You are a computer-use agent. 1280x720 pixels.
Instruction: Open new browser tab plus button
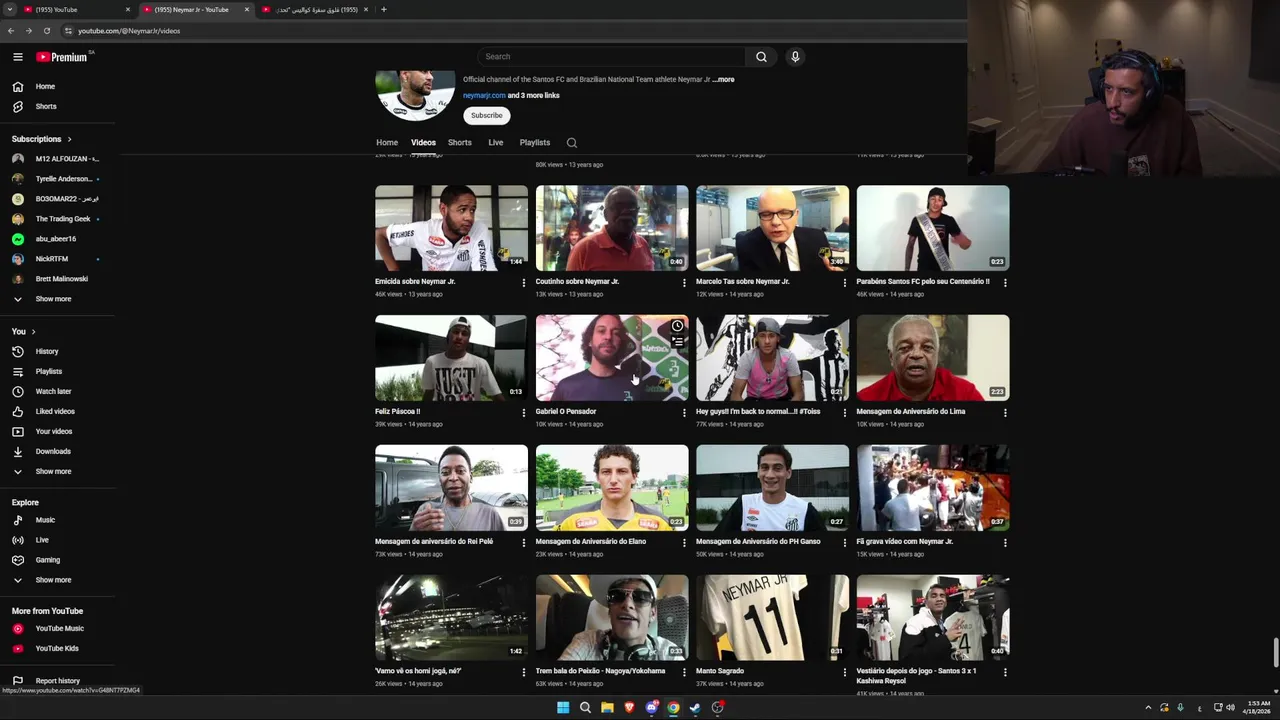click(x=383, y=10)
